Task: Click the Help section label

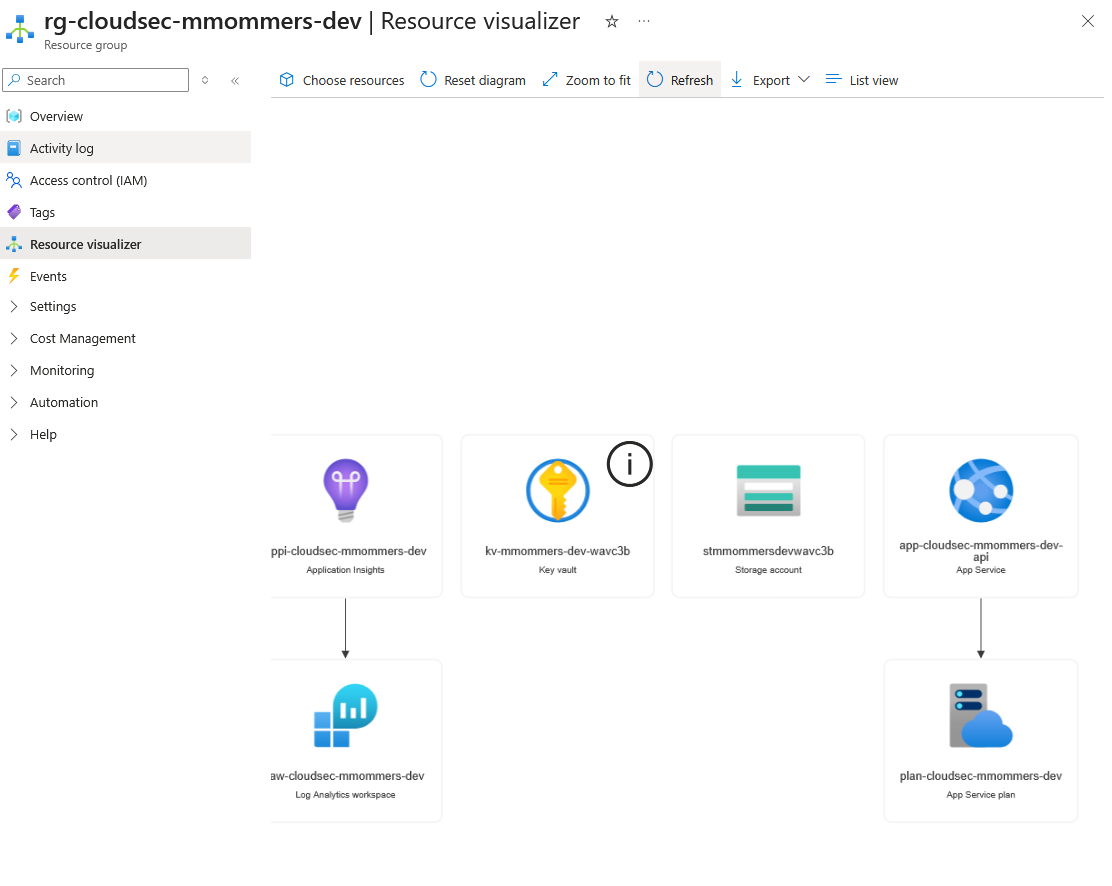Action: pos(43,434)
